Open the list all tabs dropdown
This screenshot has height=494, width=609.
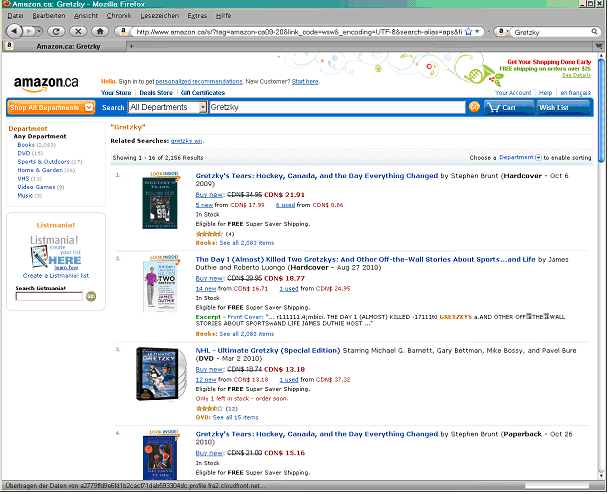pos(599,46)
